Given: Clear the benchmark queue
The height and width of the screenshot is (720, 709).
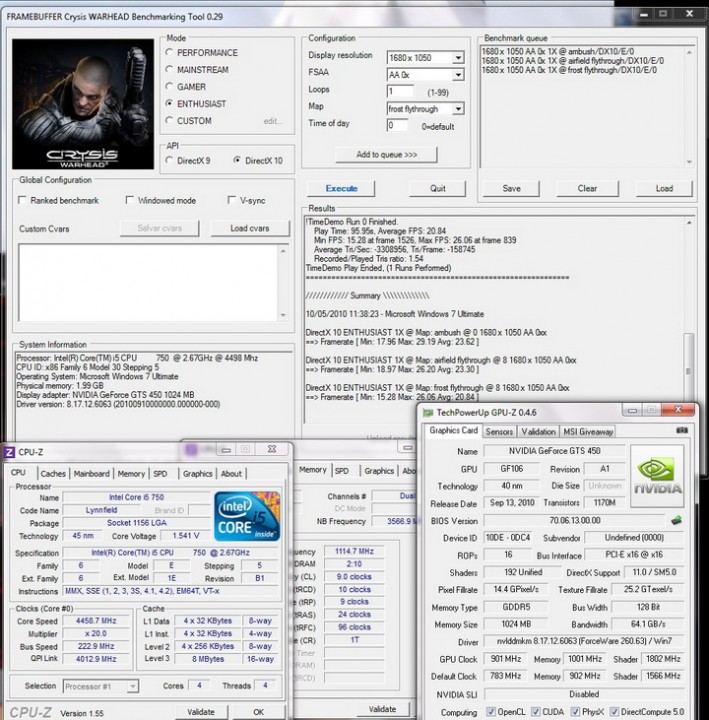Looking at the screenshot, I should 587,188.
